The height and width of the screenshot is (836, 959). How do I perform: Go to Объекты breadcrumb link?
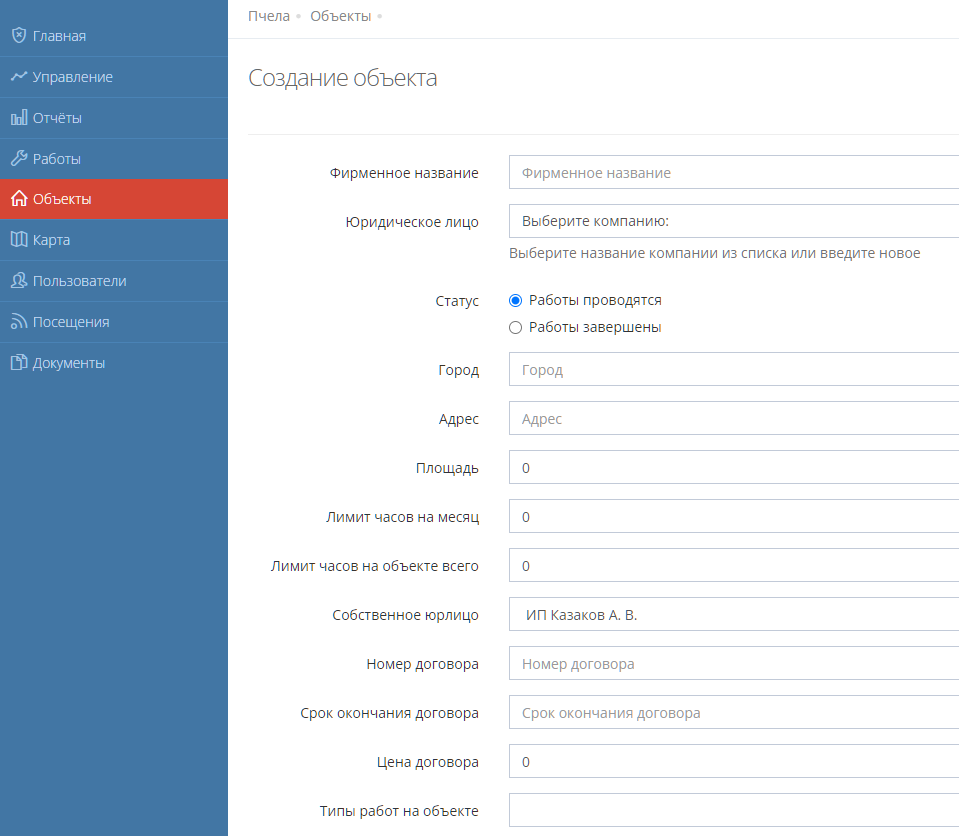click(x=340, y=16)
